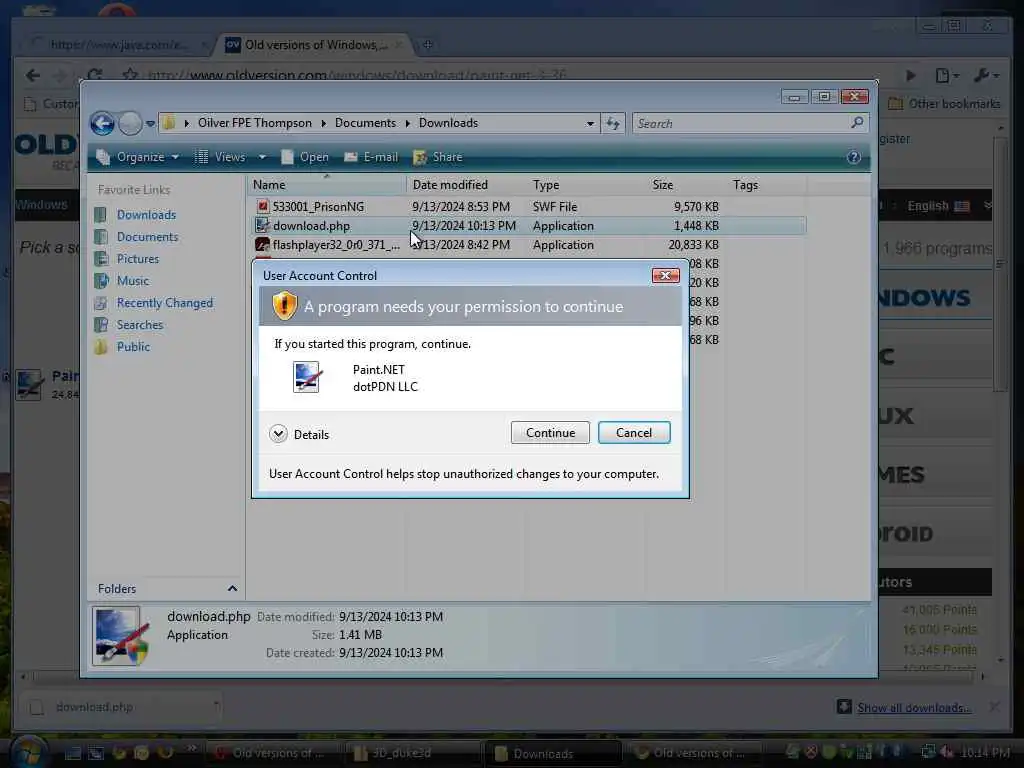Sort by Type column header

pos(586,185)
